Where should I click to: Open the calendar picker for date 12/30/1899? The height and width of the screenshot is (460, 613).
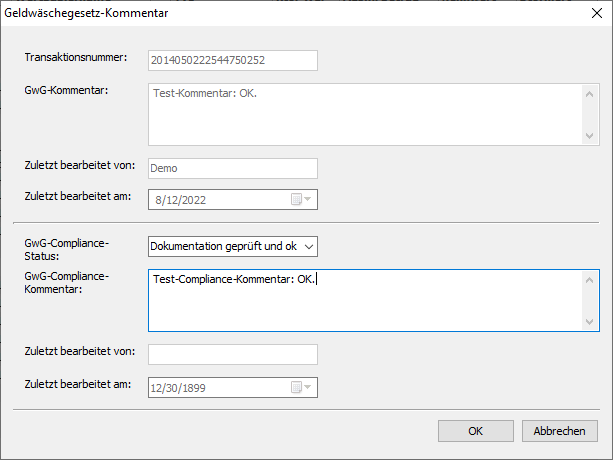[302, 387]
